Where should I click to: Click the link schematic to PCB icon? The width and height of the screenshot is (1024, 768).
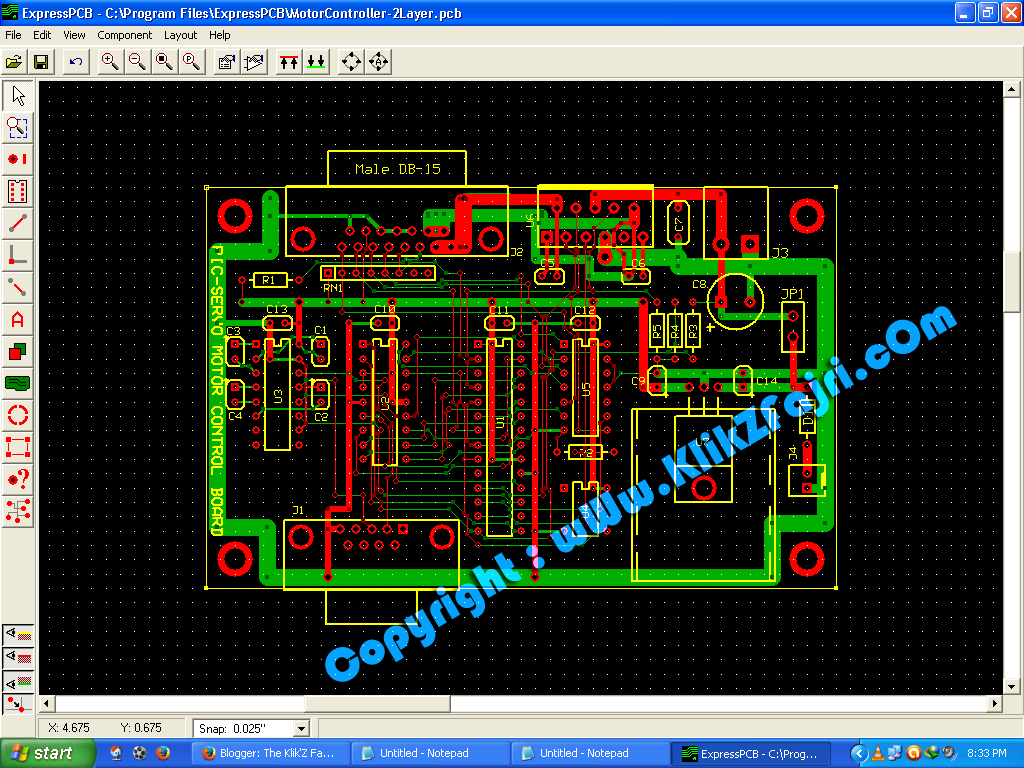(254, 62)
